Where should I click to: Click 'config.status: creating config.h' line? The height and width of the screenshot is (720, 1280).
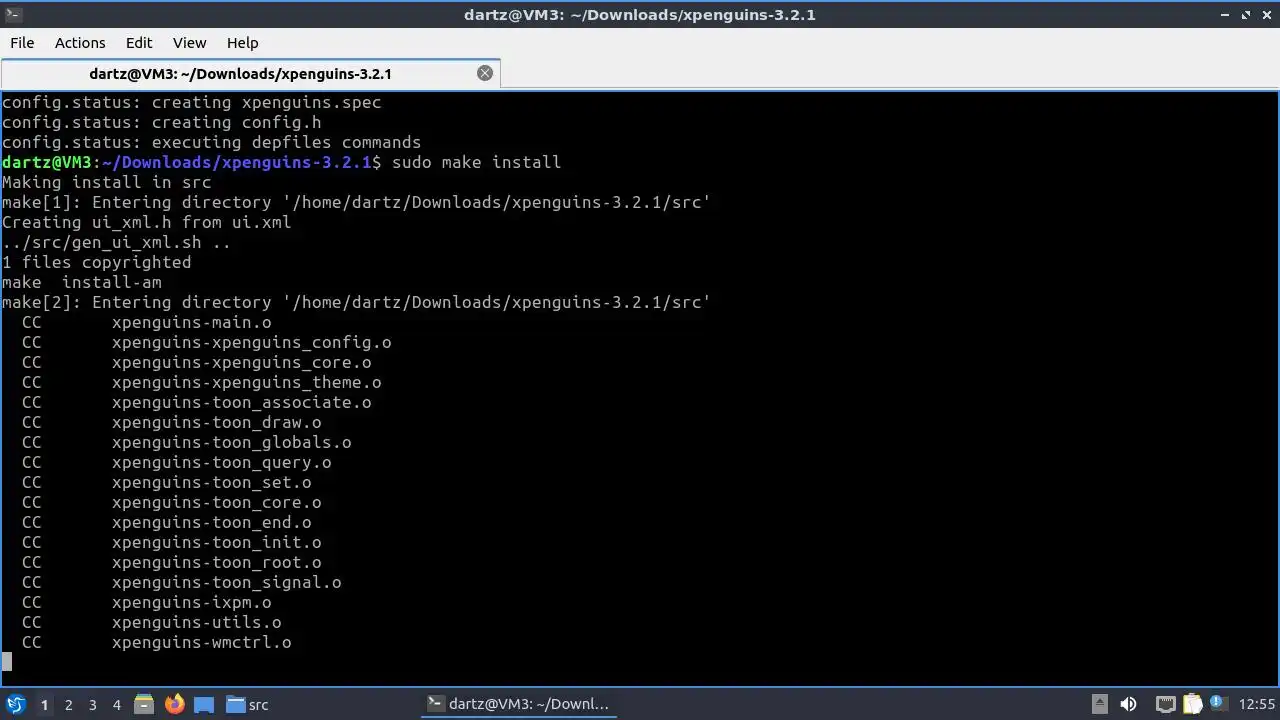[x=162, y=122]
